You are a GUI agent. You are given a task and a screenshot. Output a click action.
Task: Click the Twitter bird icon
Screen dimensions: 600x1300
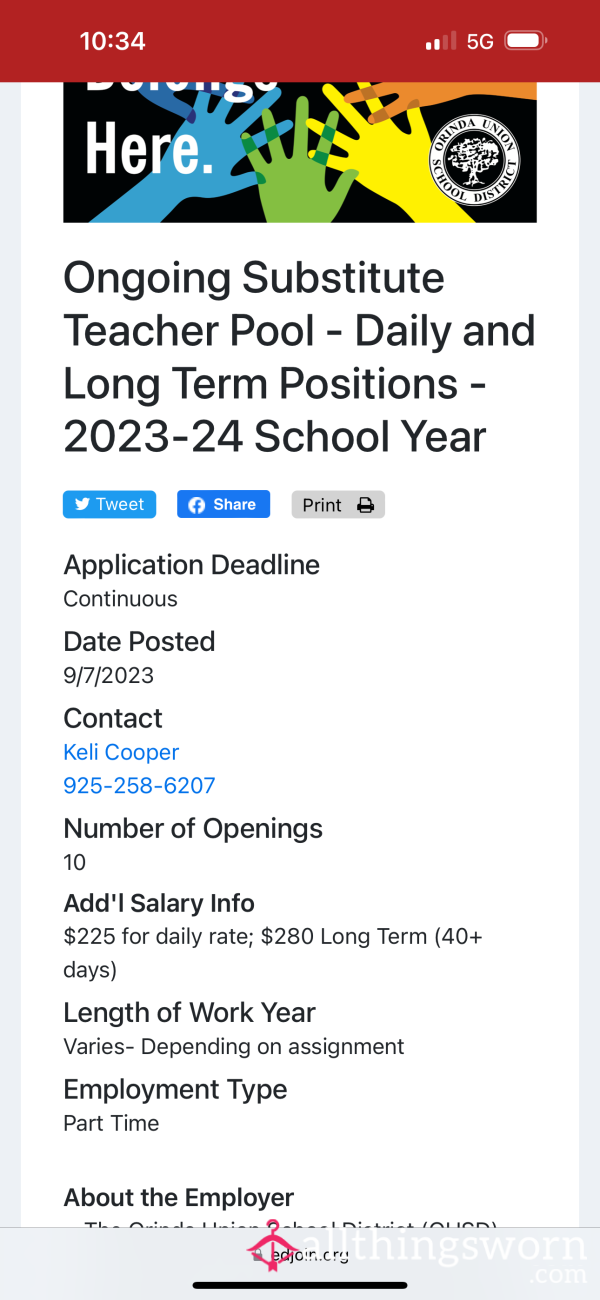click(82, 505)
